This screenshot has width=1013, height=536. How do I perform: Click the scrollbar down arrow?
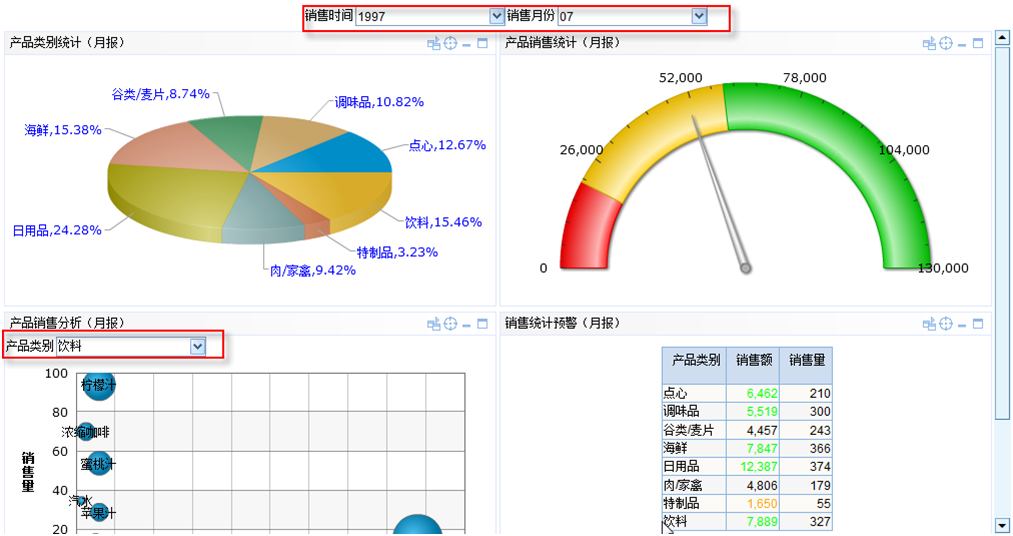(x=1003, y=525)
